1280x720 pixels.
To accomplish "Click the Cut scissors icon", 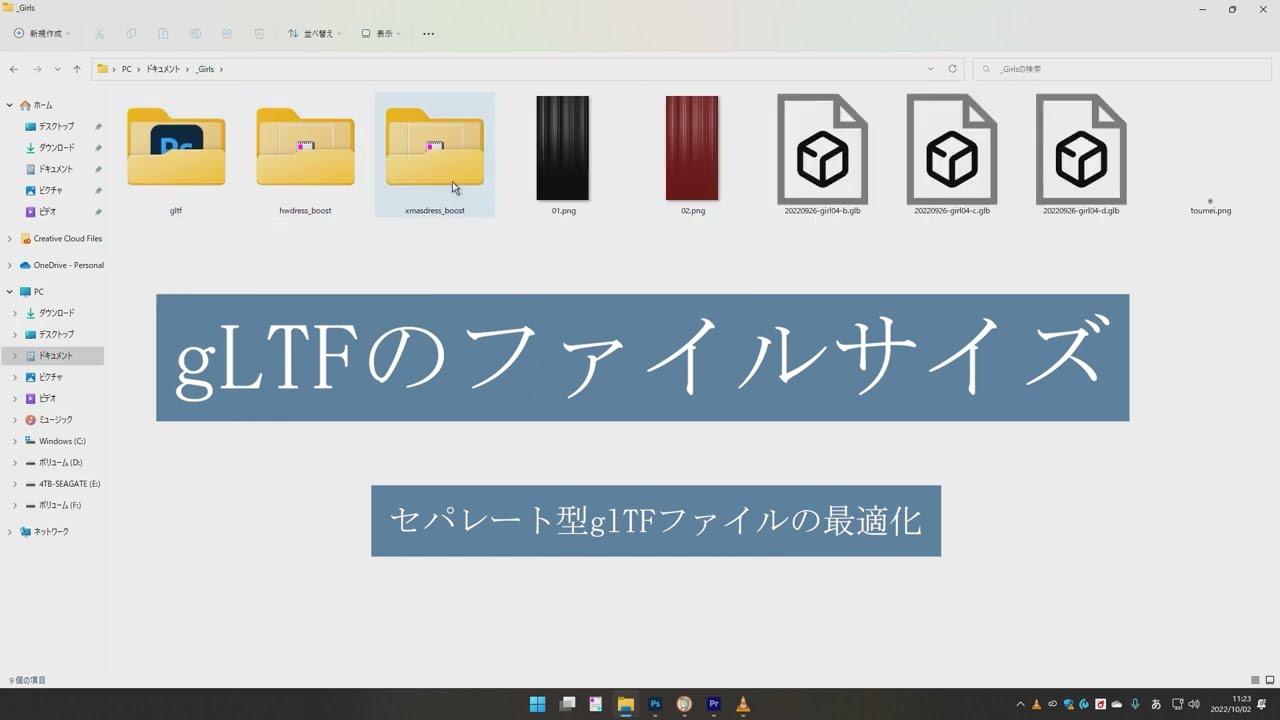I will 99,34.
